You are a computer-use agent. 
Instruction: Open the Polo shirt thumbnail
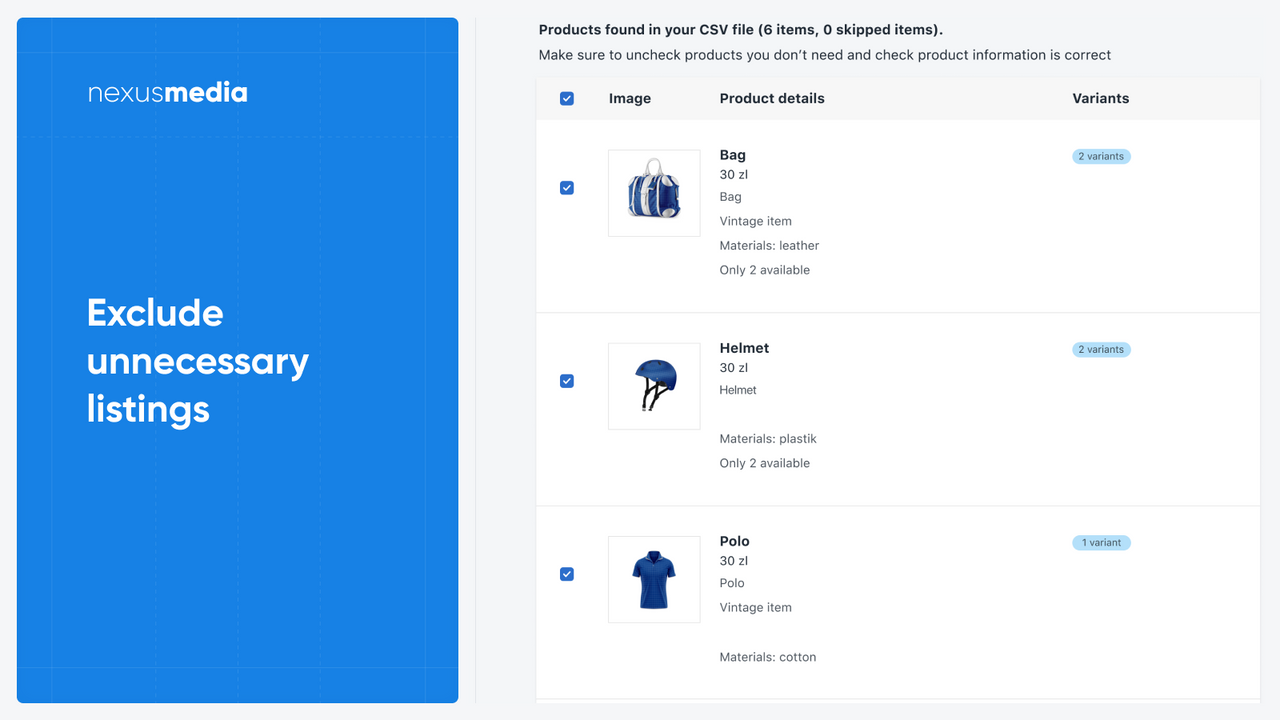click(653, 579)
